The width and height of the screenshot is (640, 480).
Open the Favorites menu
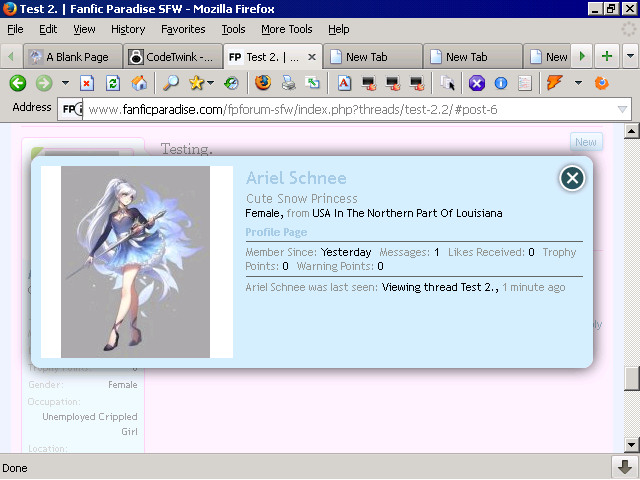[183, 29]
